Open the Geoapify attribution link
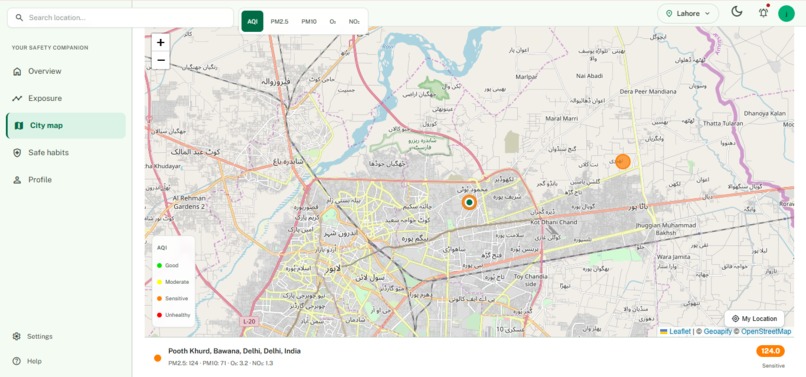 718,332
